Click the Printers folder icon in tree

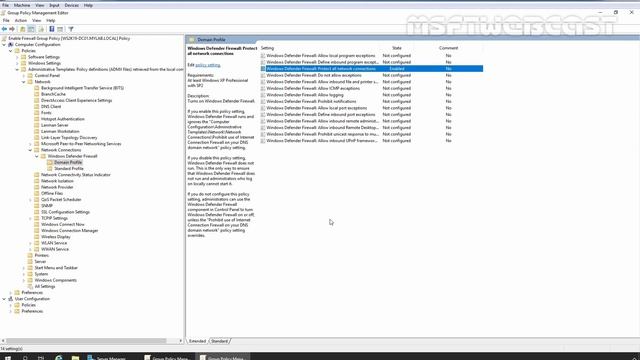pyautogui.click(x=30, y=256)
